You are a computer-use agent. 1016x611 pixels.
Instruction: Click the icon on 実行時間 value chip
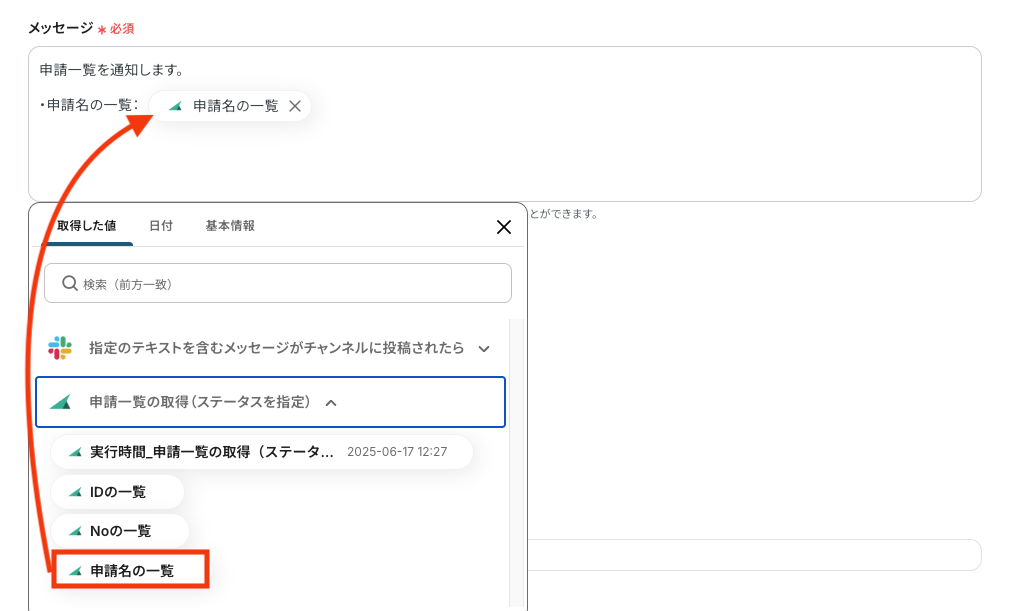[x=74, y=452]
